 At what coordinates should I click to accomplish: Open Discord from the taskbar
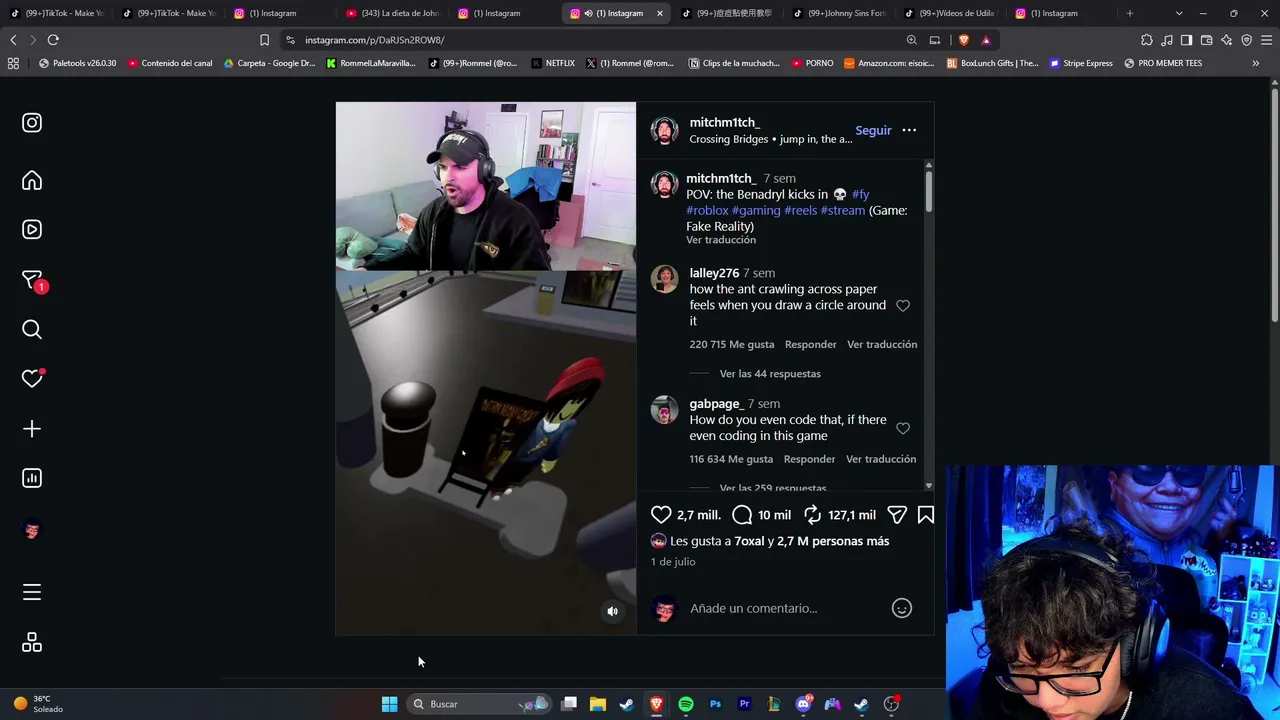(804, 704)
